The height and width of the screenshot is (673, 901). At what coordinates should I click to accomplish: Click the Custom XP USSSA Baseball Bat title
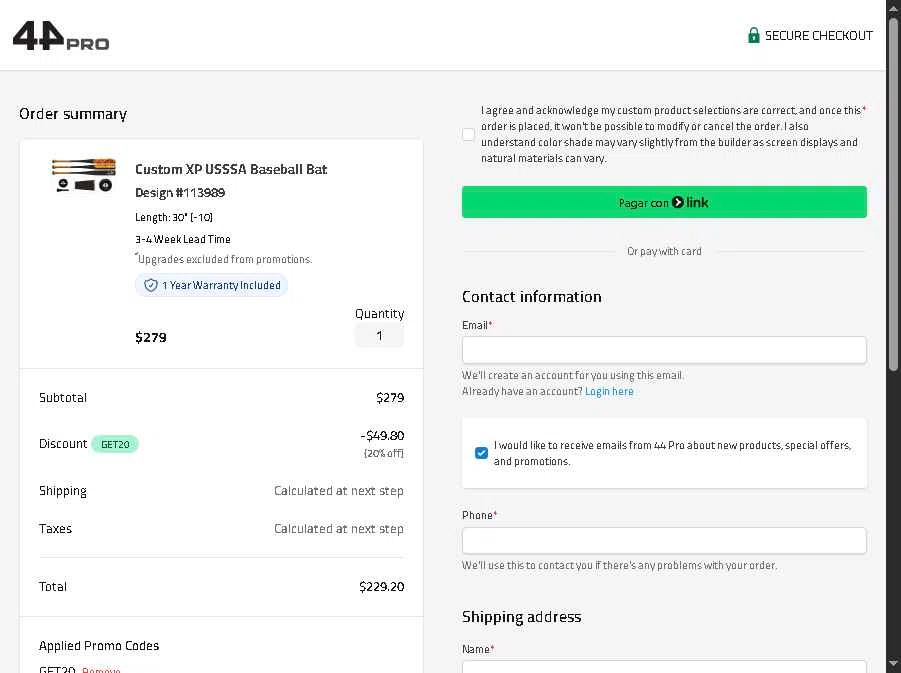[231, 169]
